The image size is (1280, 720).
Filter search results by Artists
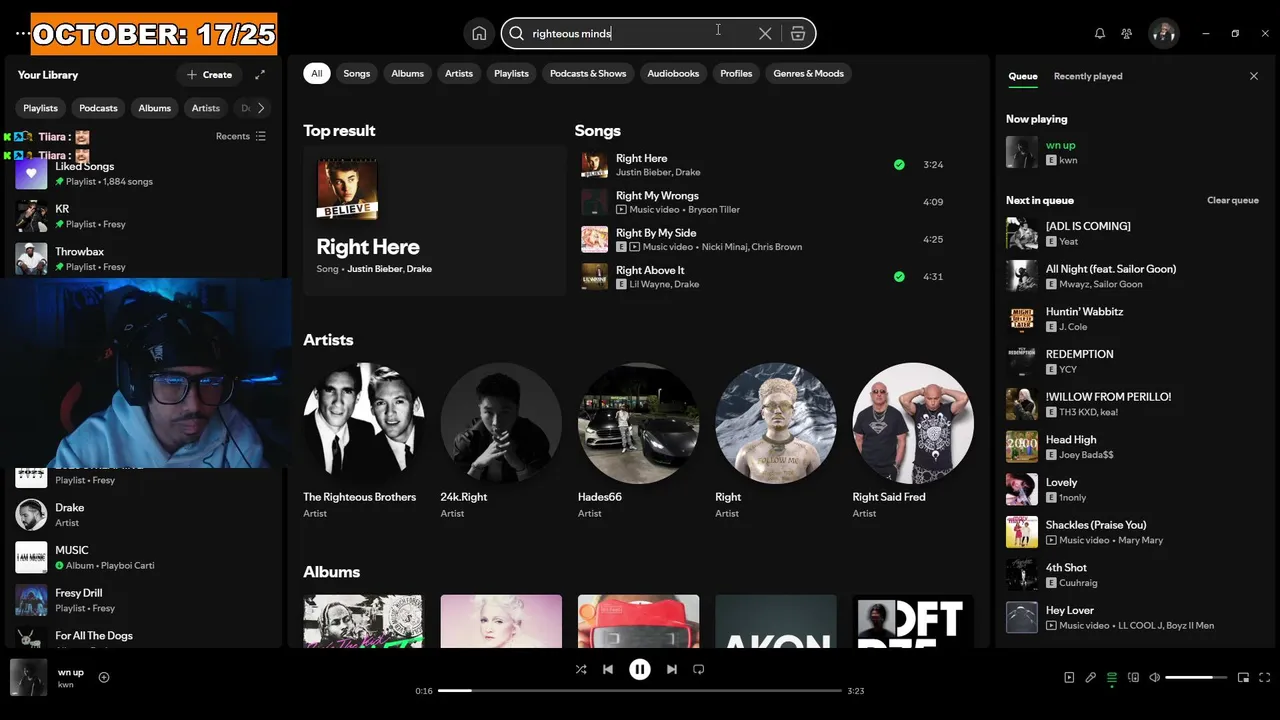point(459,73)
